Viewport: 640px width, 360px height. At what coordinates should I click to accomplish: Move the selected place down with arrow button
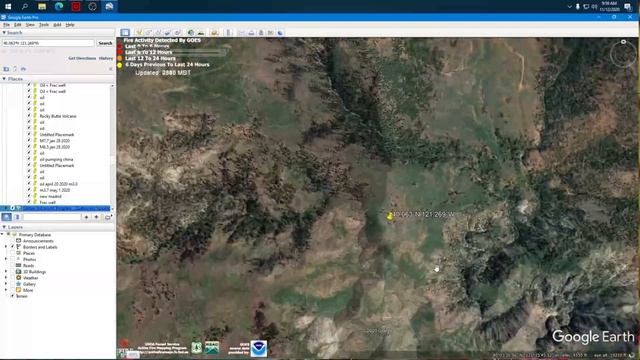[96, 217]
